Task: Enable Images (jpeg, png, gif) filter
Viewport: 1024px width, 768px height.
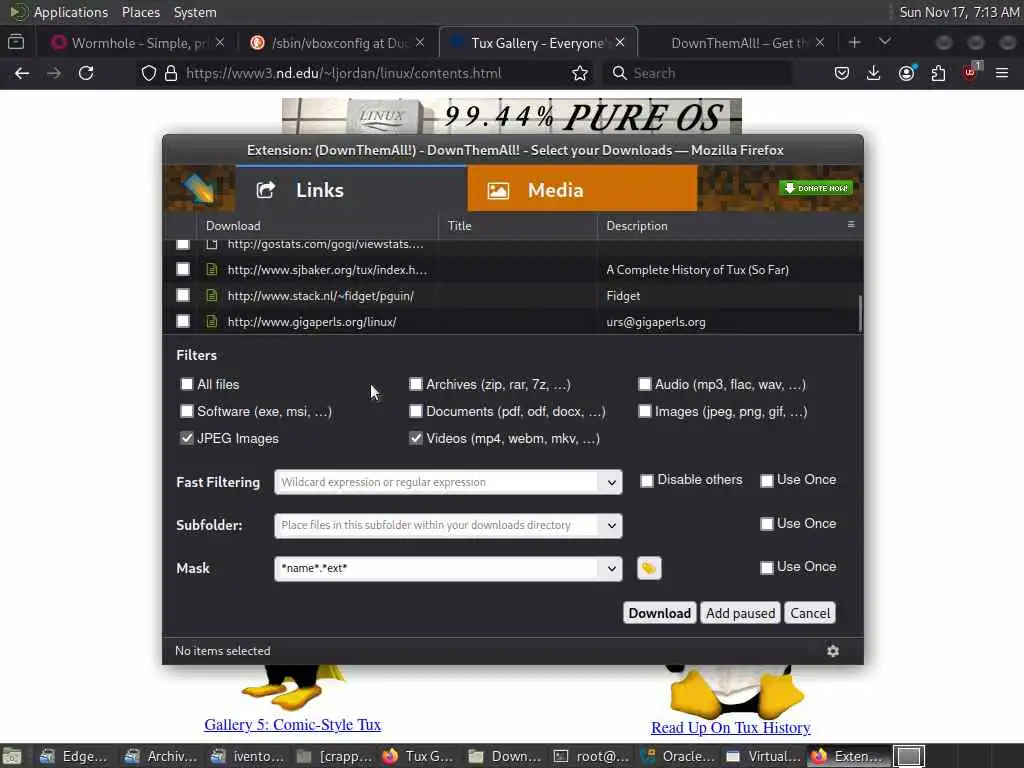Action: point(645,411)
